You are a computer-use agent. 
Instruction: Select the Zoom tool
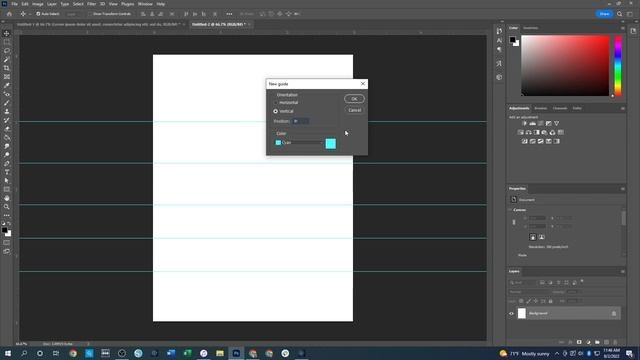(x=7, y=207)
